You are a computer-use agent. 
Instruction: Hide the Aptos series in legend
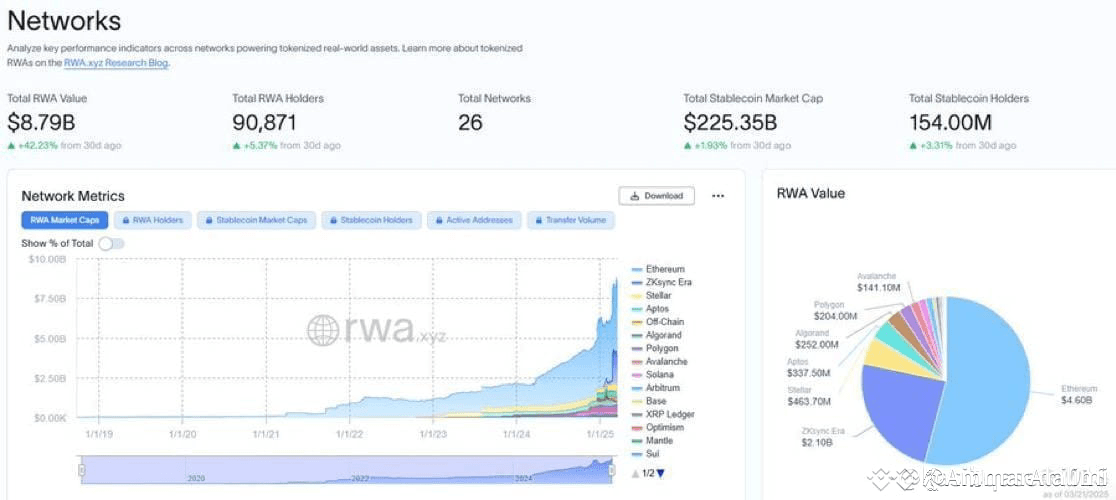pos(651,309)
